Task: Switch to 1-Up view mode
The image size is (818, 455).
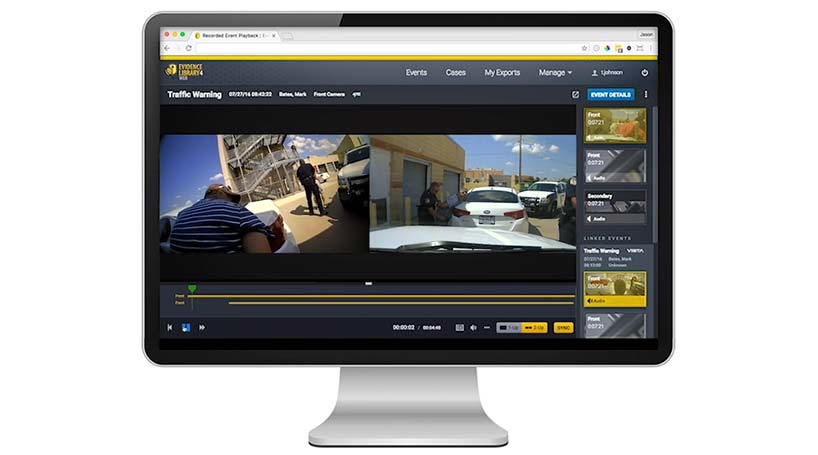Action: (x=509, y=327)
